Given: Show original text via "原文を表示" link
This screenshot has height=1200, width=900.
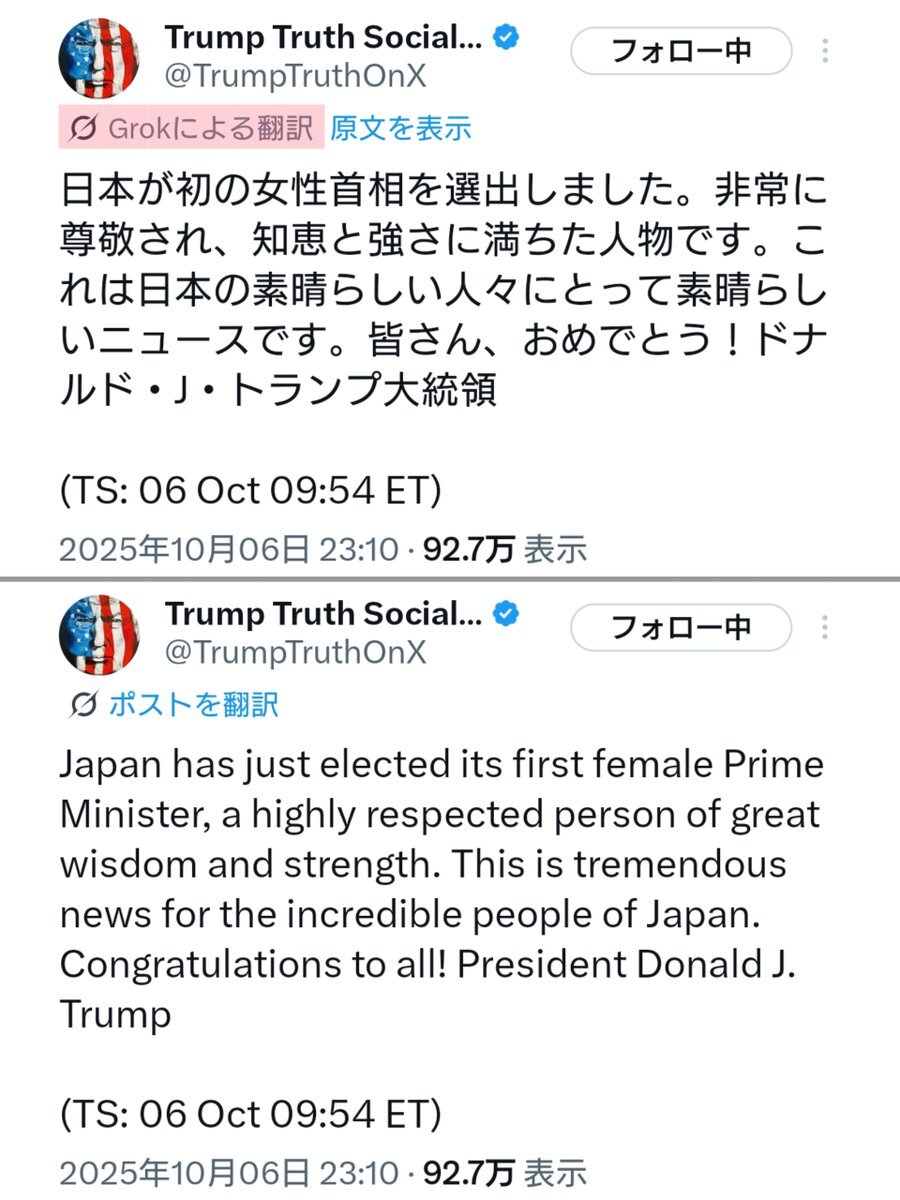Looking at the screenshot, I should tap(400, 128).
